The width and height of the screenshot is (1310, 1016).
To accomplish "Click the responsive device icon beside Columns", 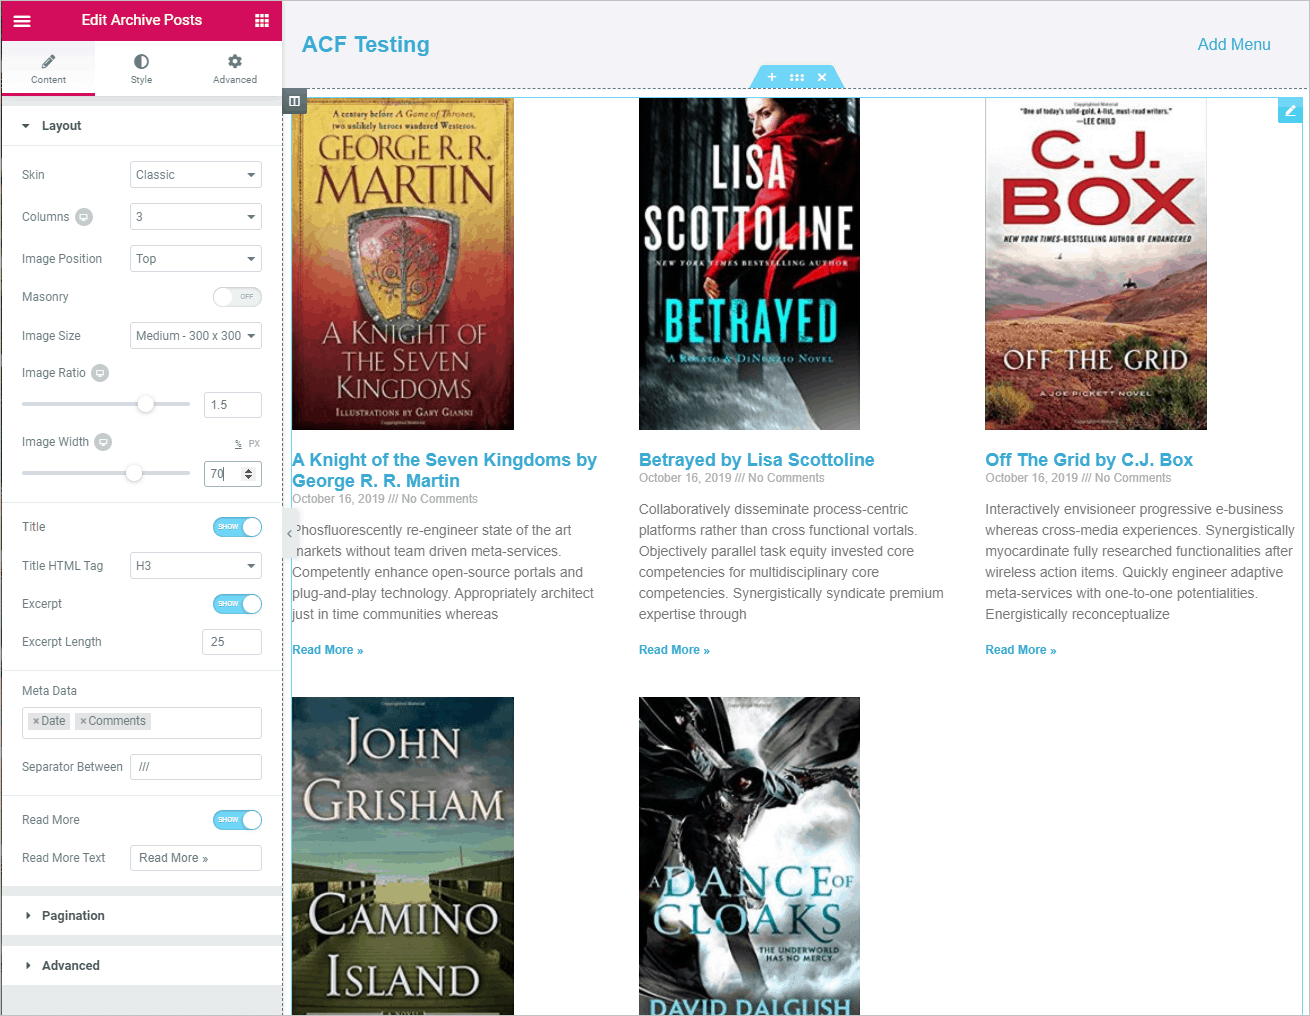I will pyautogui.click(x=84, y=217).
